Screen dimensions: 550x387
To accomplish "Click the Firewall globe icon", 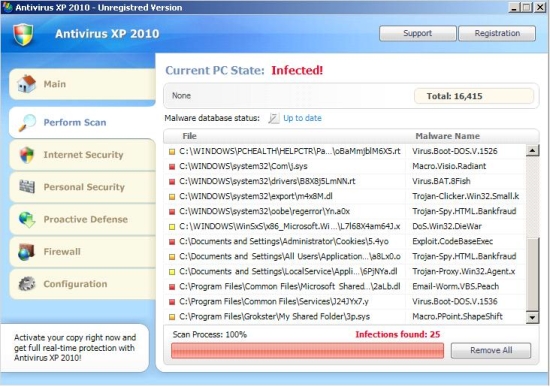I will point(27,252).
